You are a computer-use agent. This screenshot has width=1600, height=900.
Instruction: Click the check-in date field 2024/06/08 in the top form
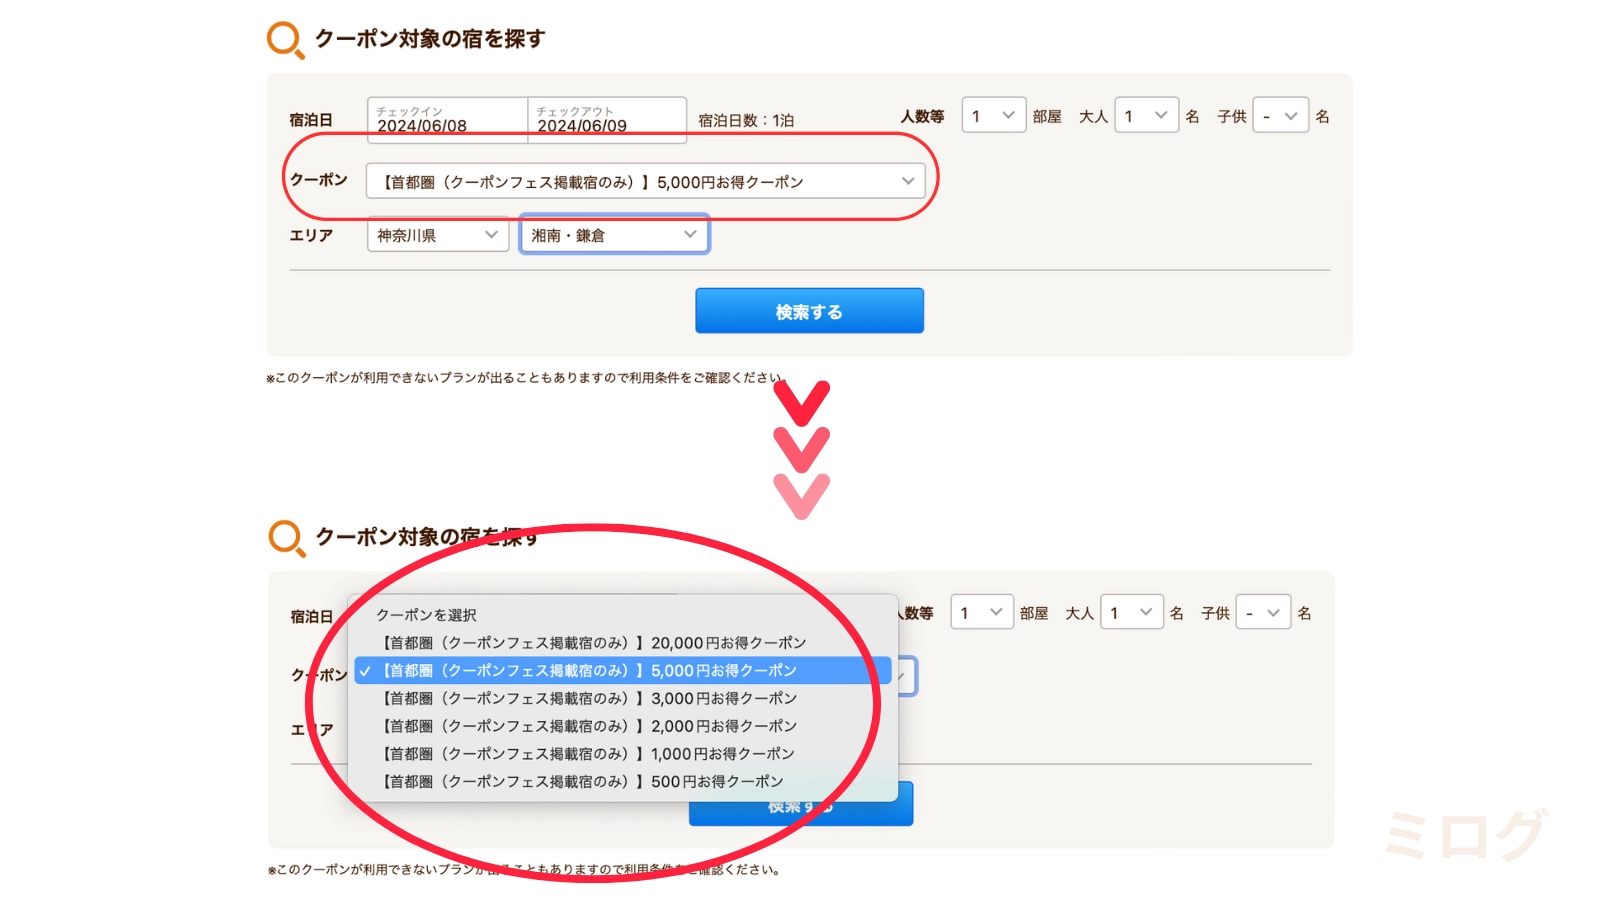click(447, 119)
